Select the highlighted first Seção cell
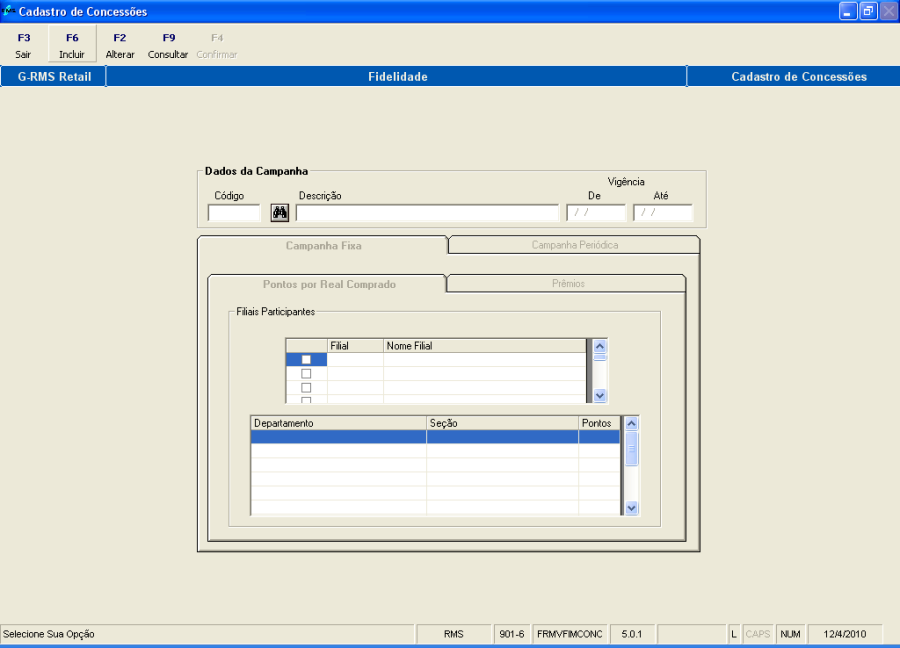 click(x=502, y=437)
